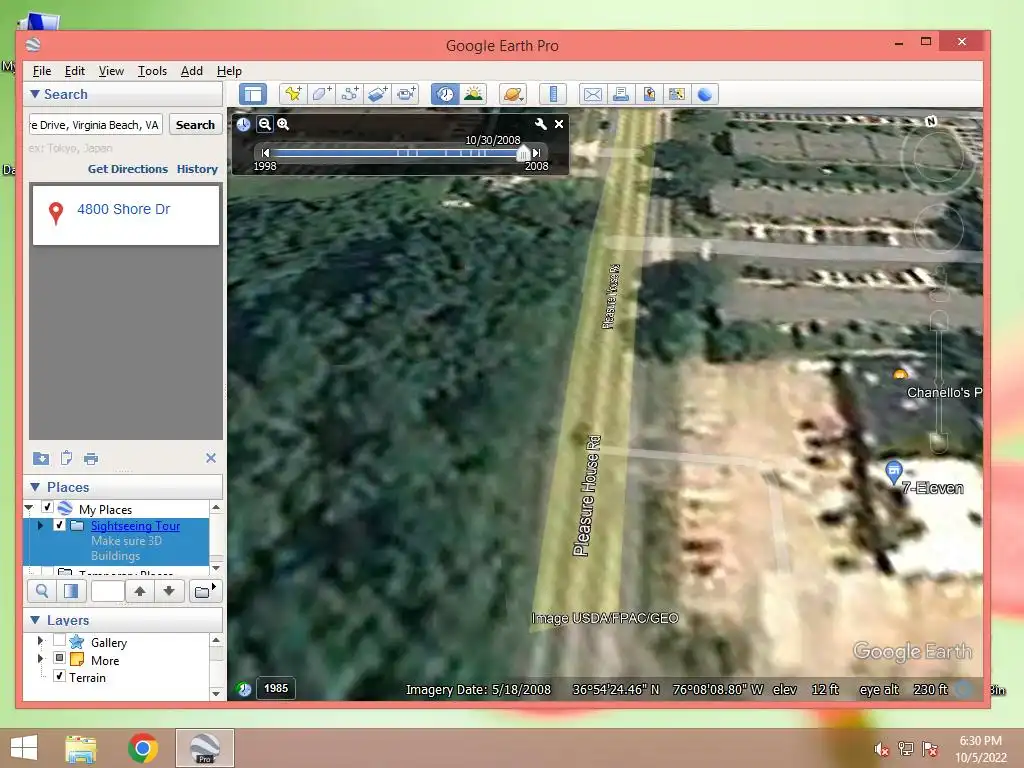This screenshot has height=768, width=1024.
Task: Expand the More layer node
Action: 40,659
